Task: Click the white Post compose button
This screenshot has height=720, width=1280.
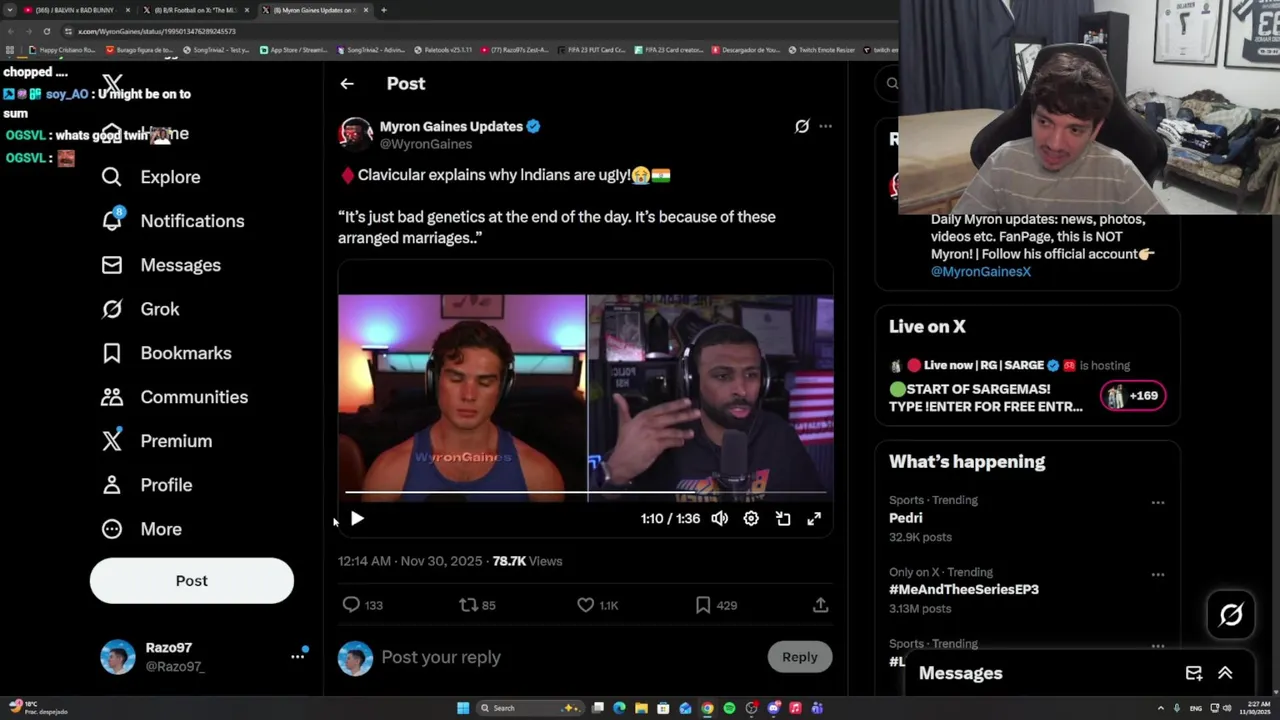Action: click(192, 581)
